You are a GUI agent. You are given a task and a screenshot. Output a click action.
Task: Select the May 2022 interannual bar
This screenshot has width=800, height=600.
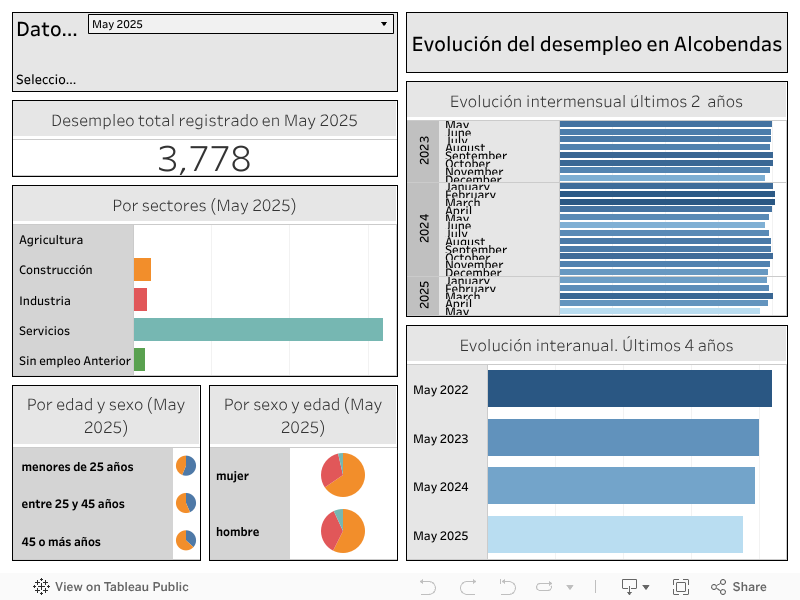[629, 389]
